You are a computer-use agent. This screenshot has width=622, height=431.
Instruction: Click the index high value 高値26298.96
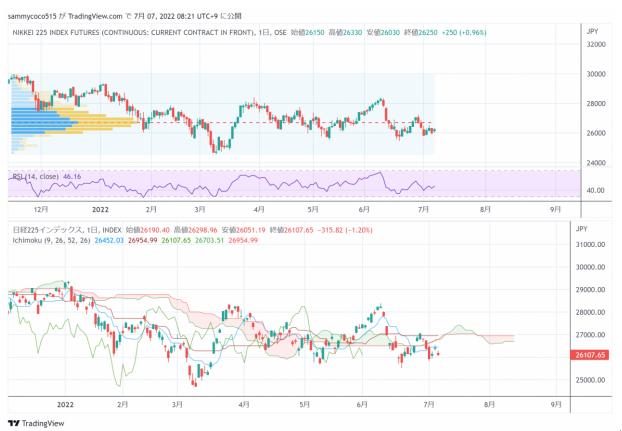pyautogui.click(x=196, y=230)
